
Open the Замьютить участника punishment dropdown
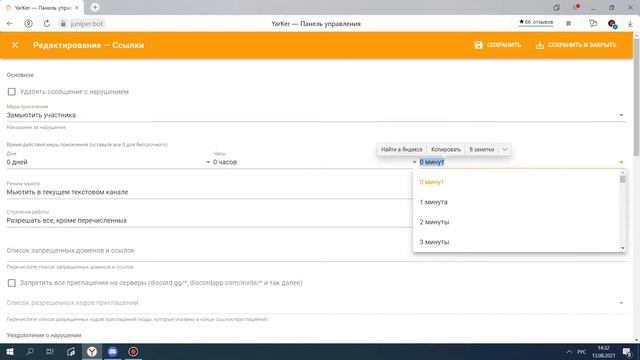(316, 115)
